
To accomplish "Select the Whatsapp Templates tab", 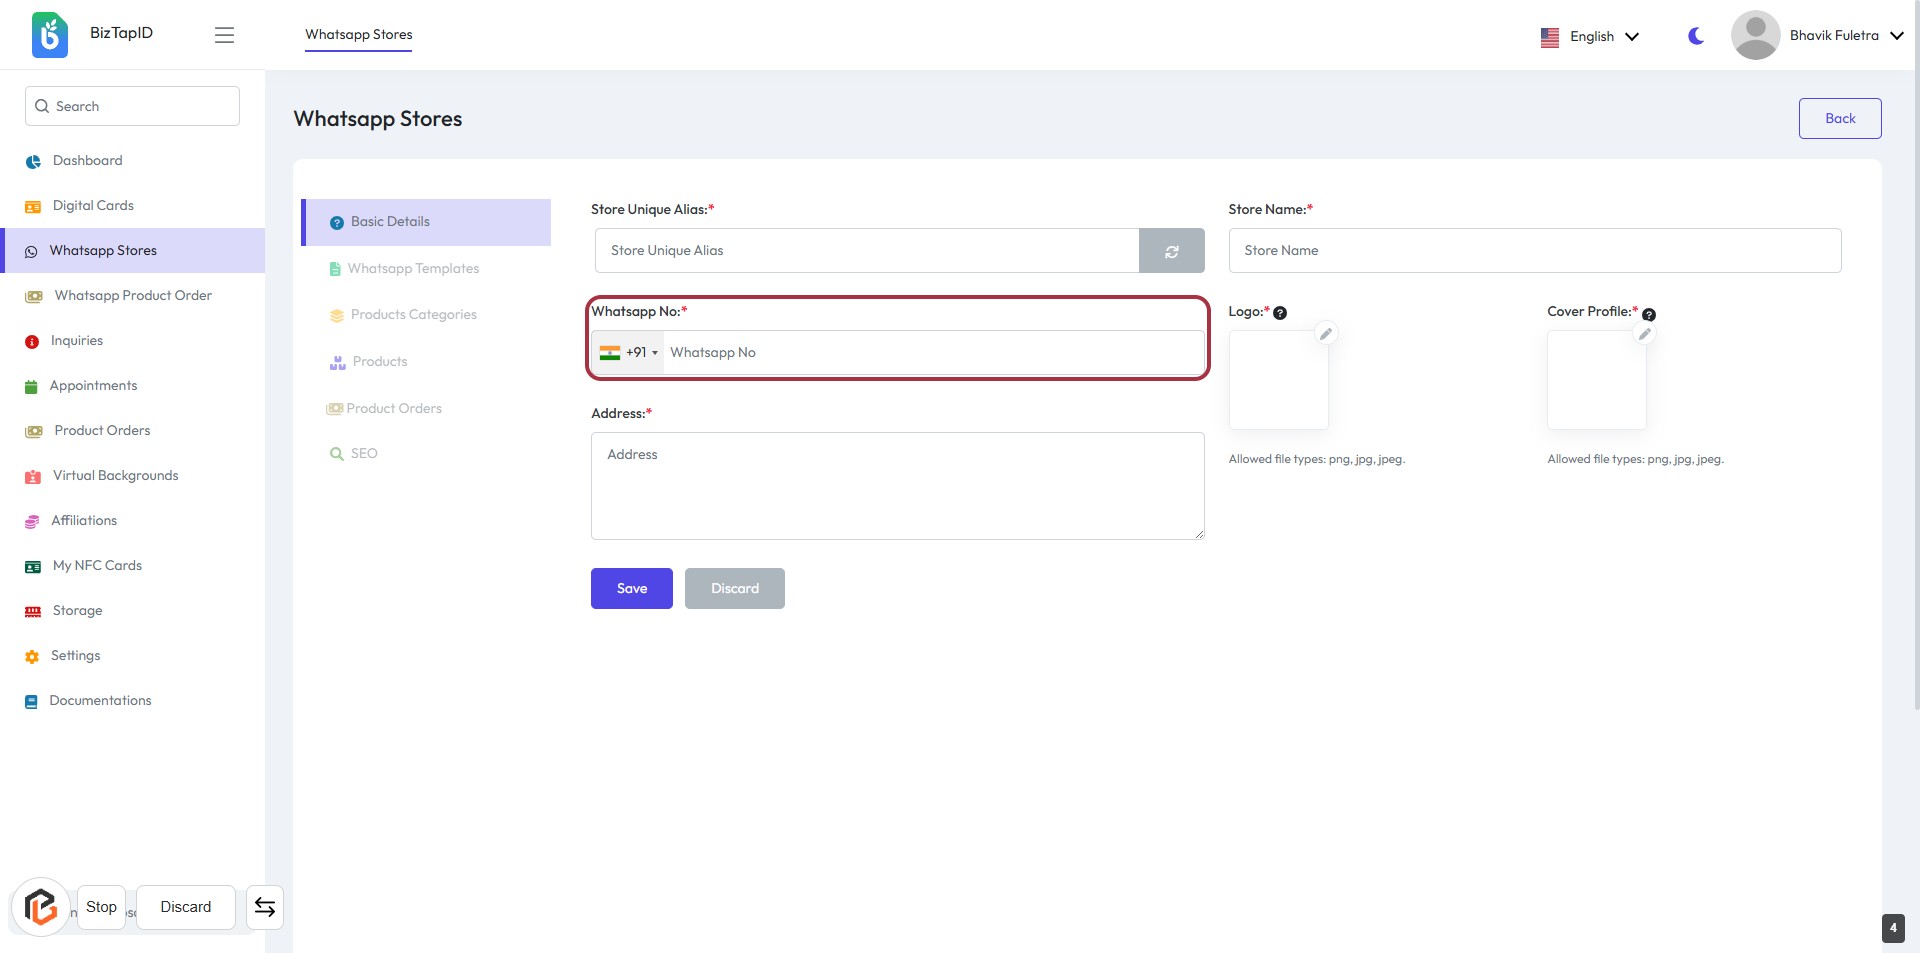I will tap(412, 269).
